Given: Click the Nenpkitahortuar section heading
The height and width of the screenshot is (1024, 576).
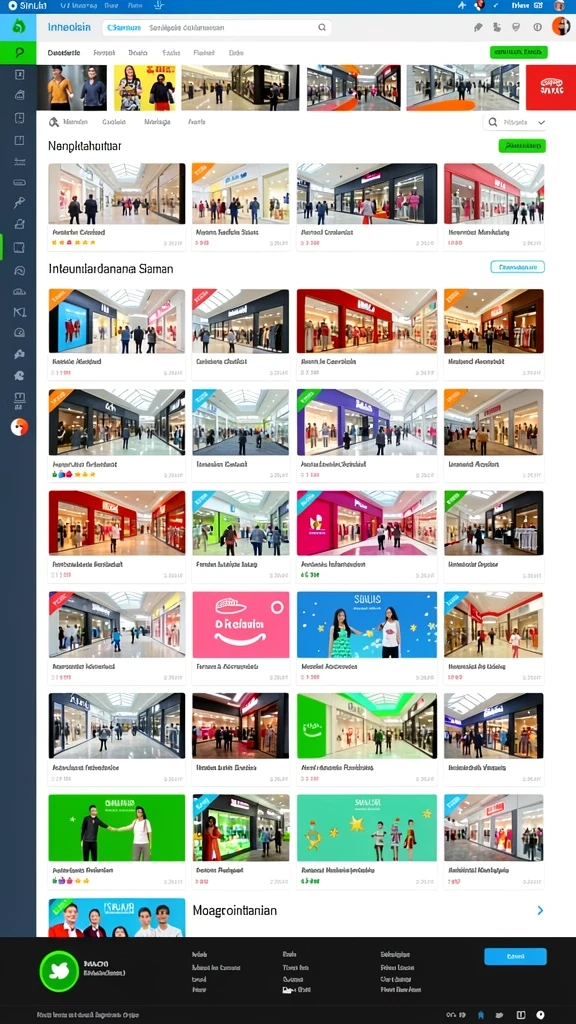Looking at the screenshot, I should pyautogui.click(x=84, y=146).
